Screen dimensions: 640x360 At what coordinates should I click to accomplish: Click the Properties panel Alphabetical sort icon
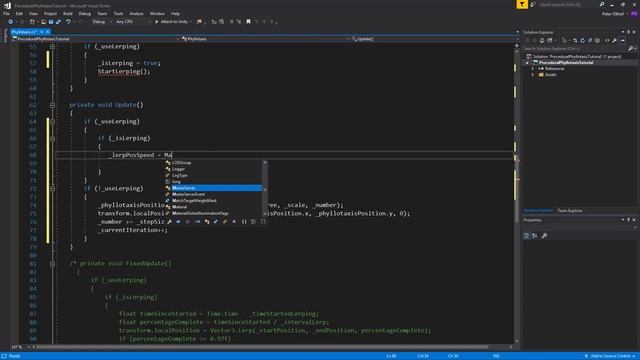(534, 236)
